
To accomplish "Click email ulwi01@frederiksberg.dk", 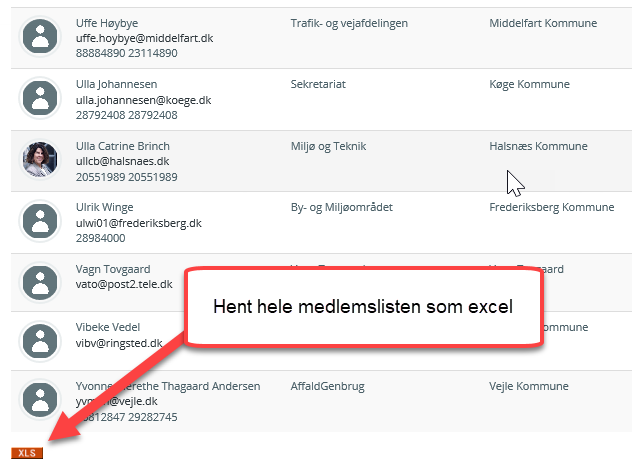I will 138,224.
